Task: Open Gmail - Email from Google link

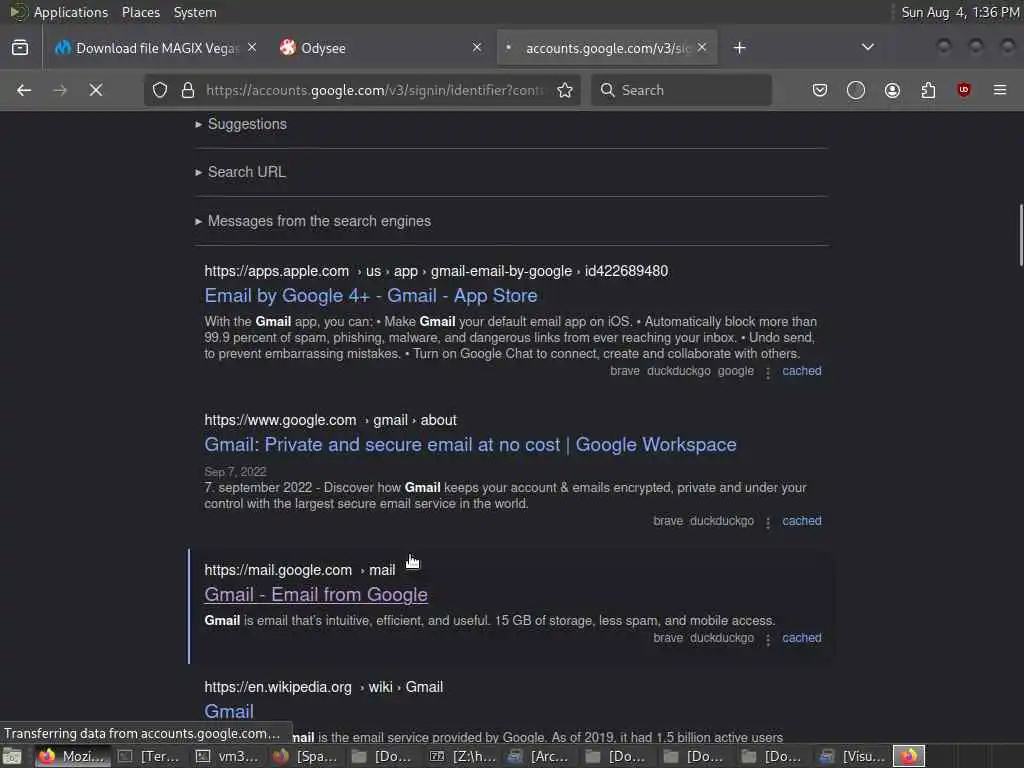Action: tap(316, 595)
